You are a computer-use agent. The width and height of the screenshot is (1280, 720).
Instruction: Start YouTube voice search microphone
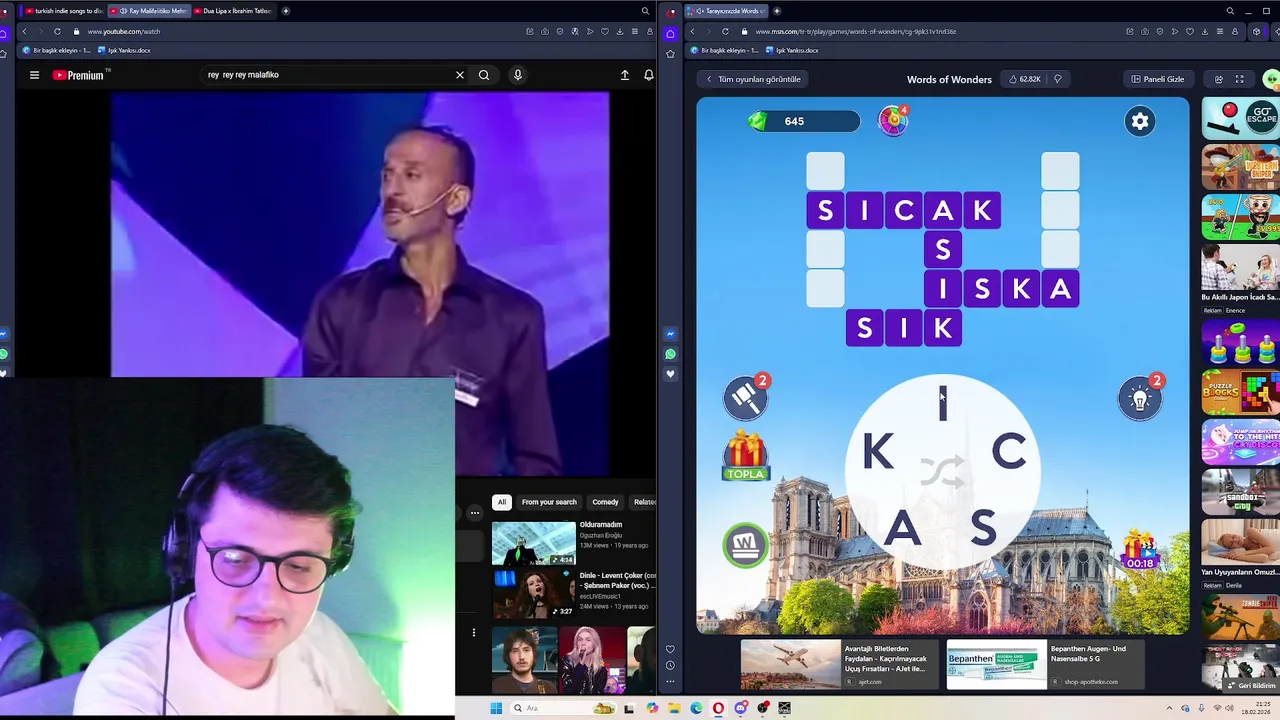(x=517, y=75)
